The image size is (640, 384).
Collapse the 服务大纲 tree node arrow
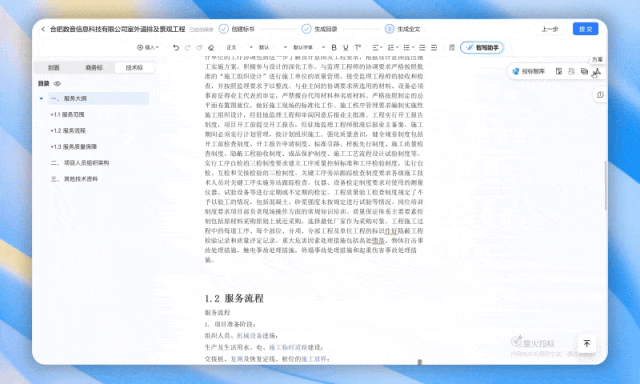(41, 98)
